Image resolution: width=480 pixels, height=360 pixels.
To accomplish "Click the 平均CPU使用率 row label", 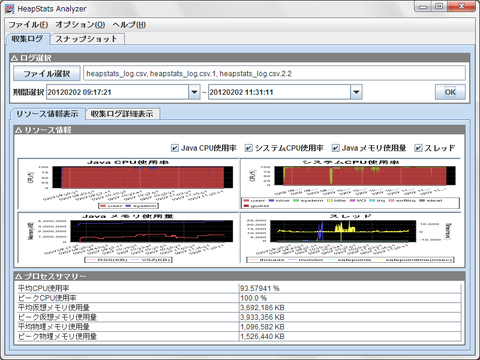I will tap(44, 288).
